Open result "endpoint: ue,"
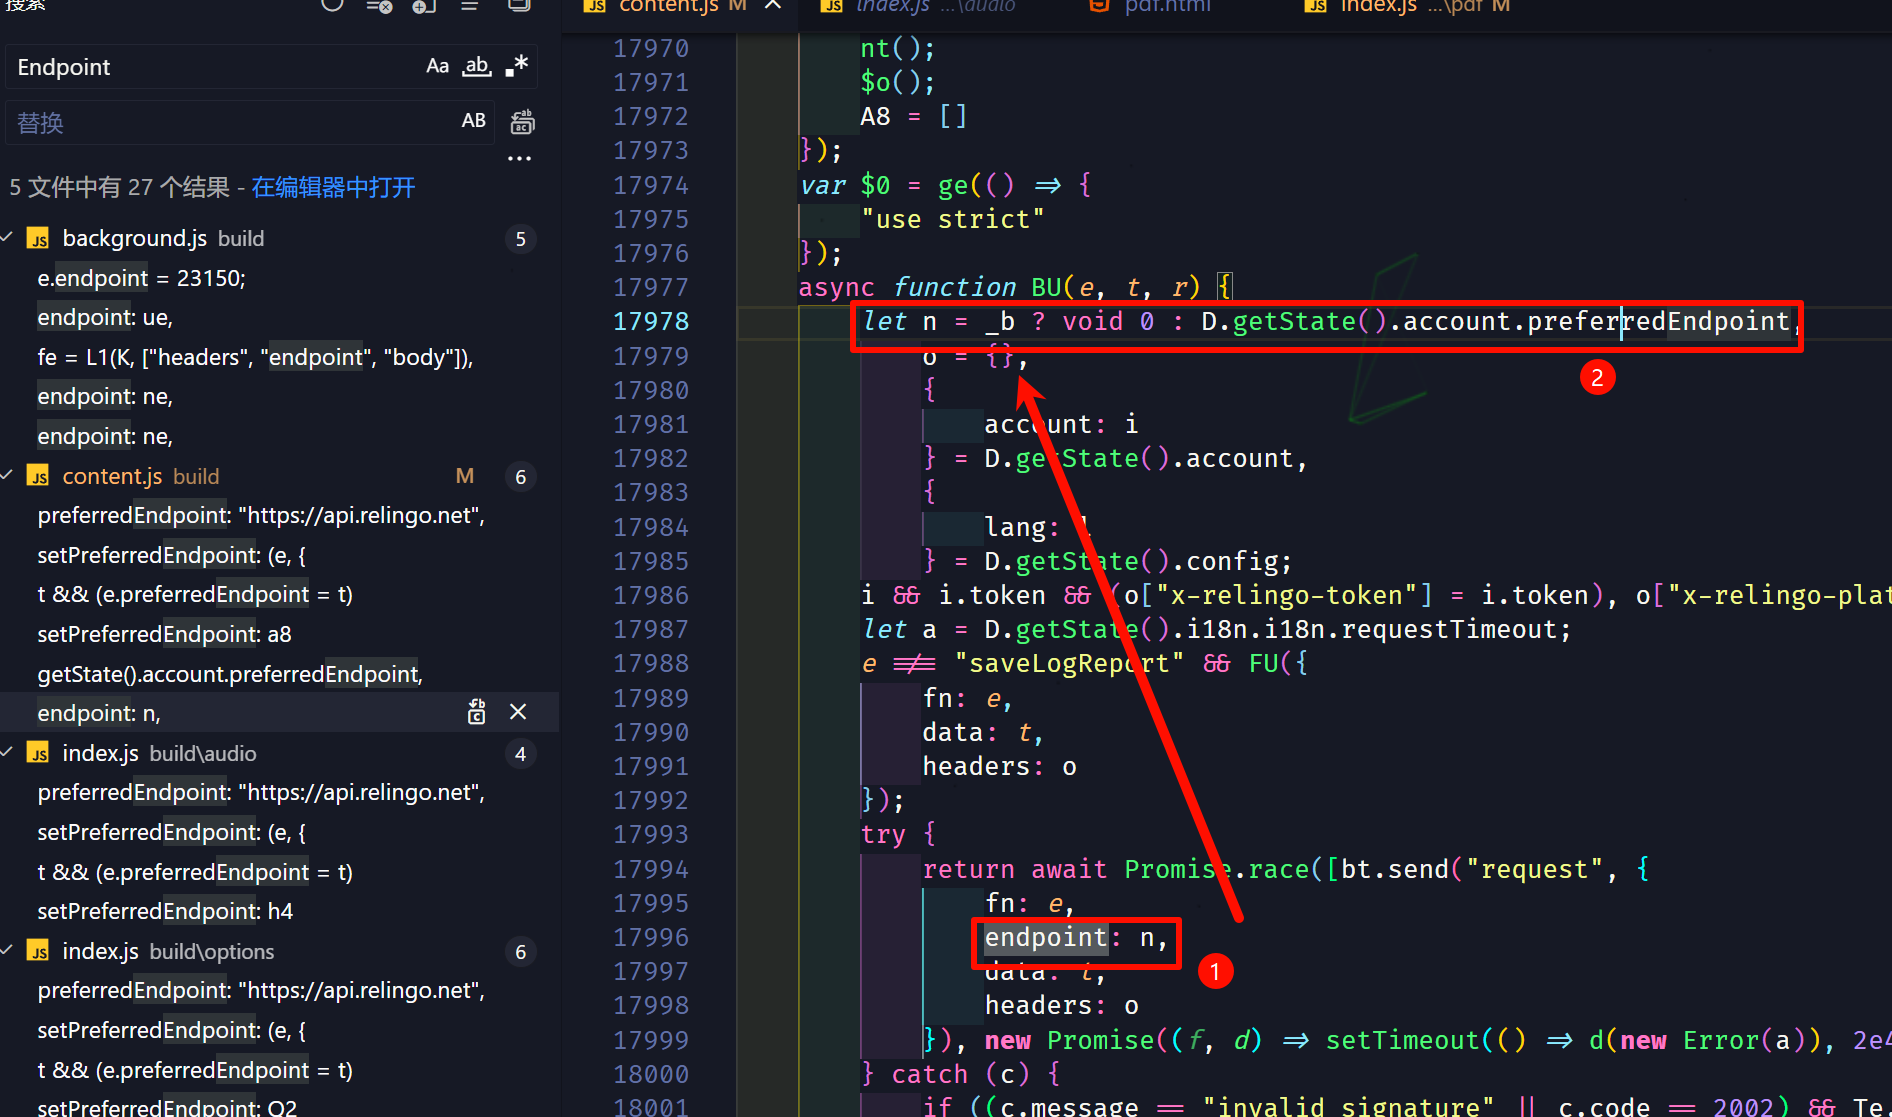This screenshot has width=1892, height=1117. (x=105, y=317)
